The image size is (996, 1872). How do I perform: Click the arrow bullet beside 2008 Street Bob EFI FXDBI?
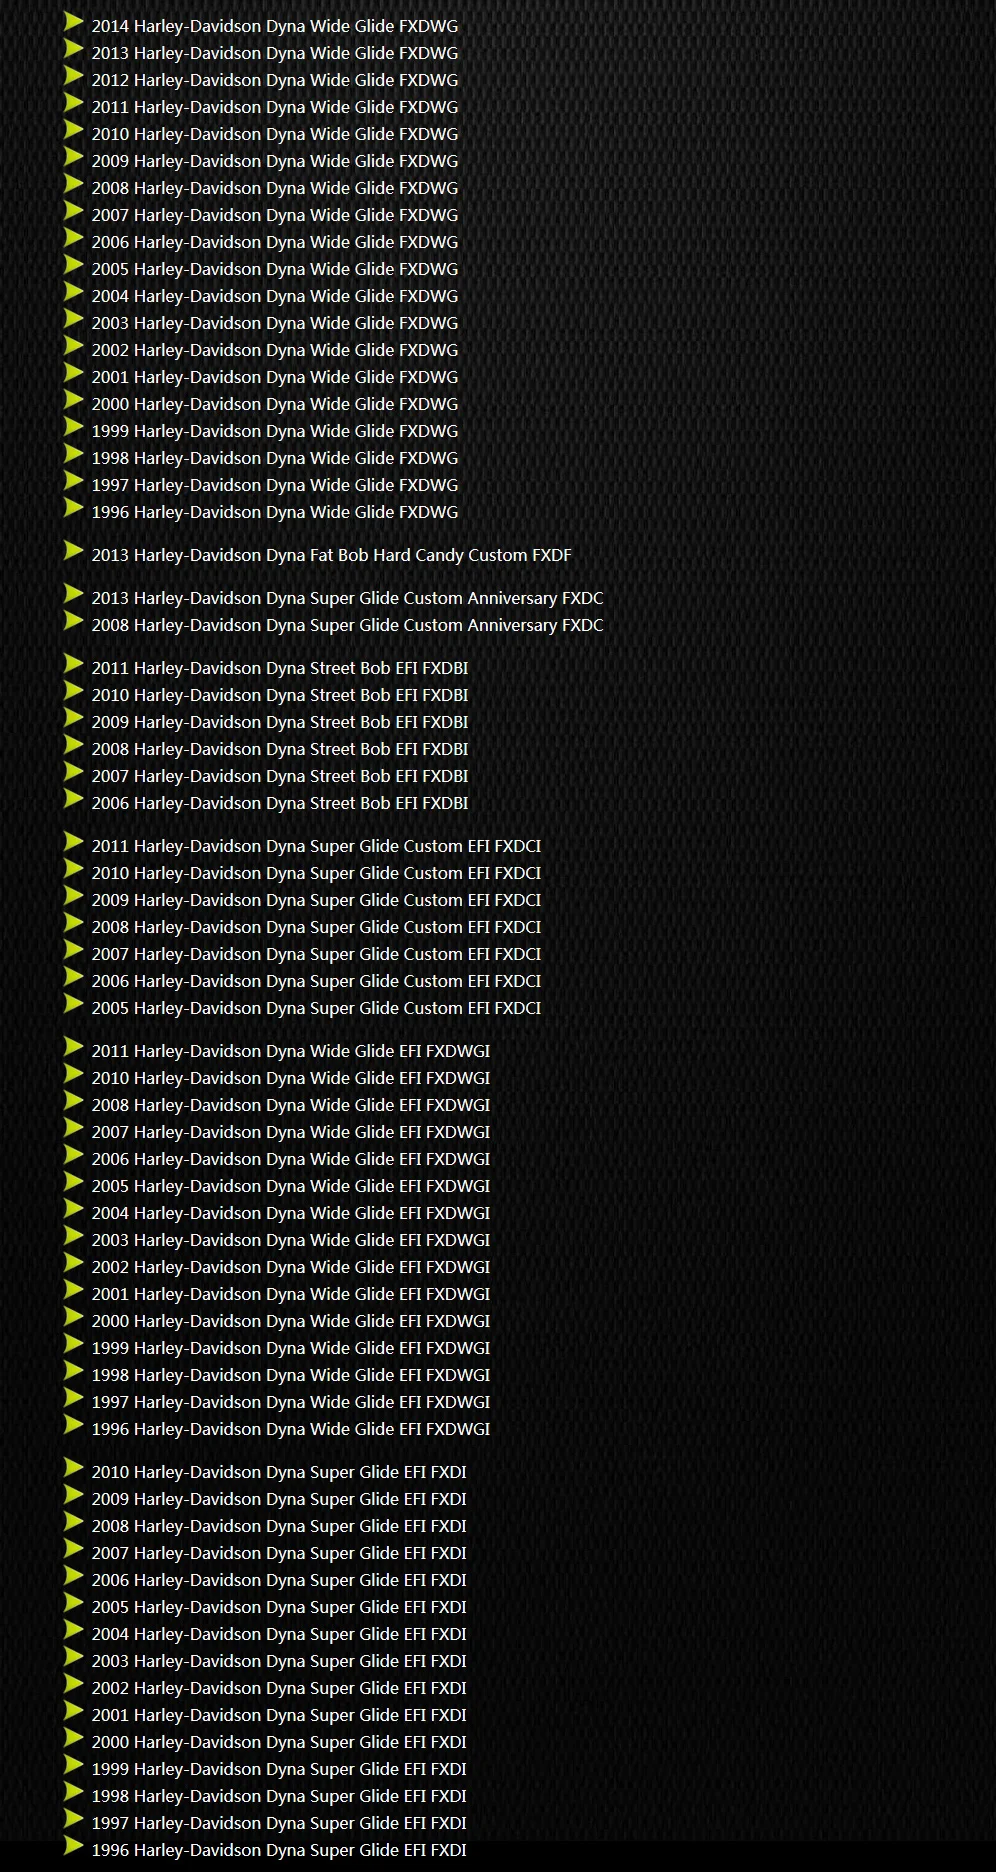pos(74,744)
